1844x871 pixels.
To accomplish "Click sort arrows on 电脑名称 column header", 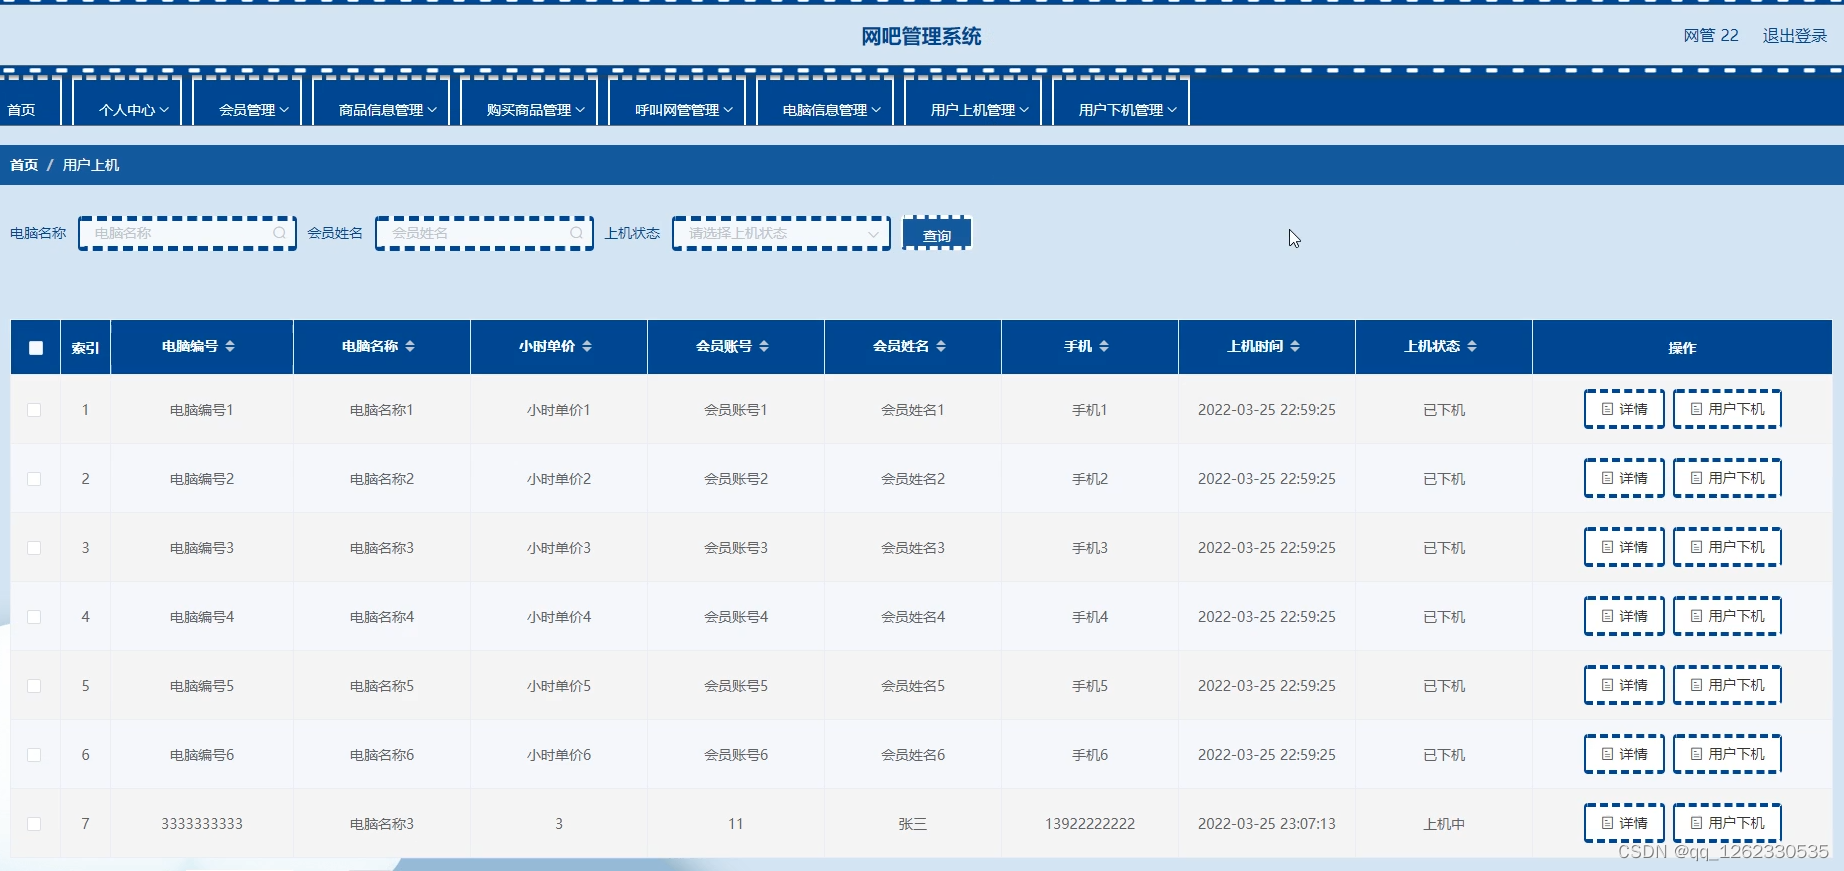I will 410,346.
